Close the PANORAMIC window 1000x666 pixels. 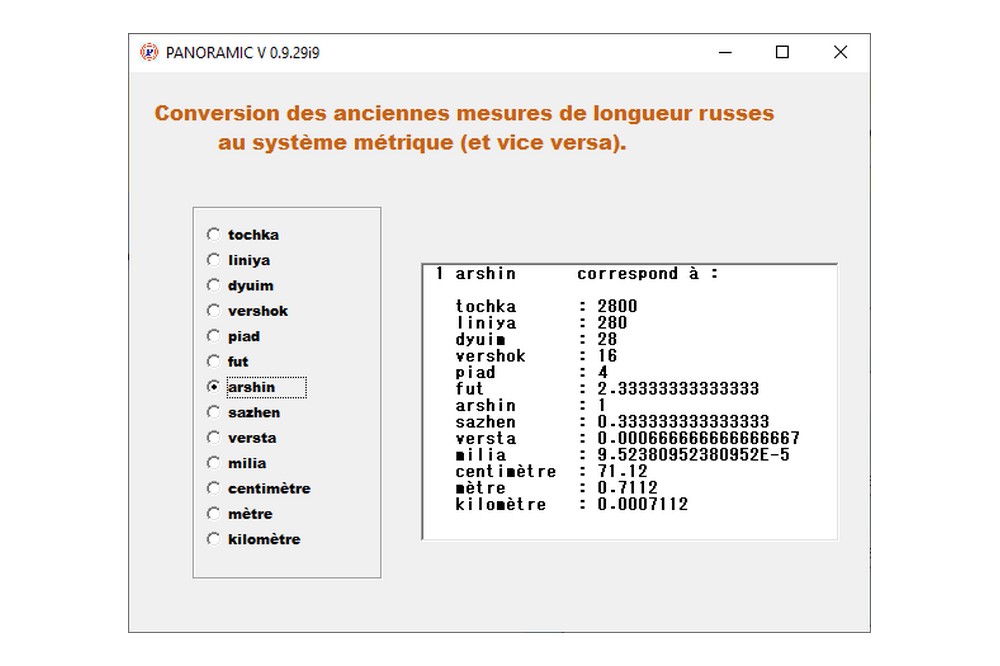[x=841, y=52]
